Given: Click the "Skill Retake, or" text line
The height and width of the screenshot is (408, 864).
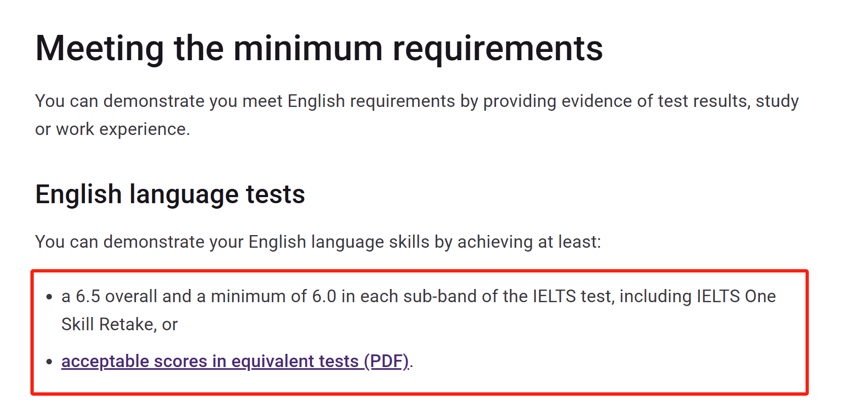Looking at the screenshot, I should click(x=120, y=324).
